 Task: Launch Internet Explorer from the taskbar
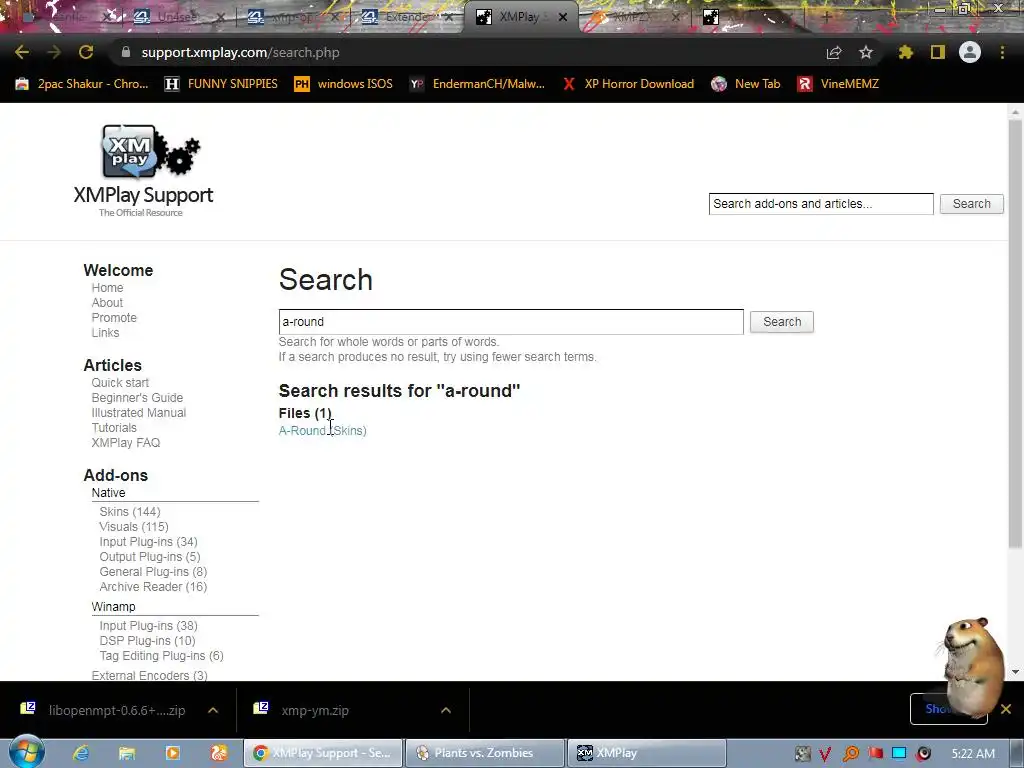coord(81,753)
